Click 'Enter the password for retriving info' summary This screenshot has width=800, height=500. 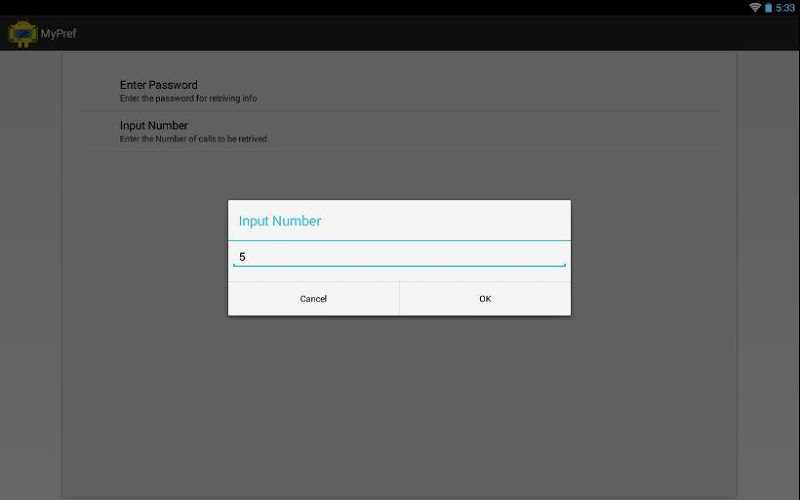(188, 98)
